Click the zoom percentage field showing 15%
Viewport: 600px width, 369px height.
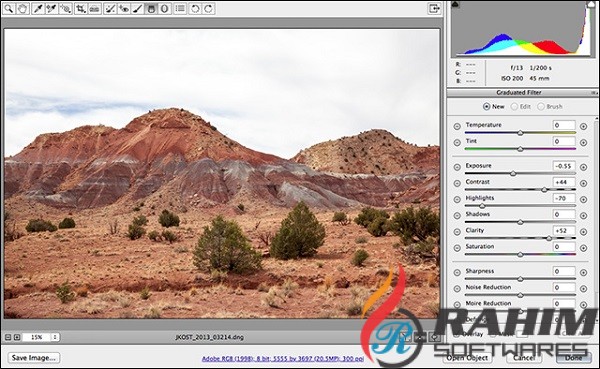click(x=37, y=337)
